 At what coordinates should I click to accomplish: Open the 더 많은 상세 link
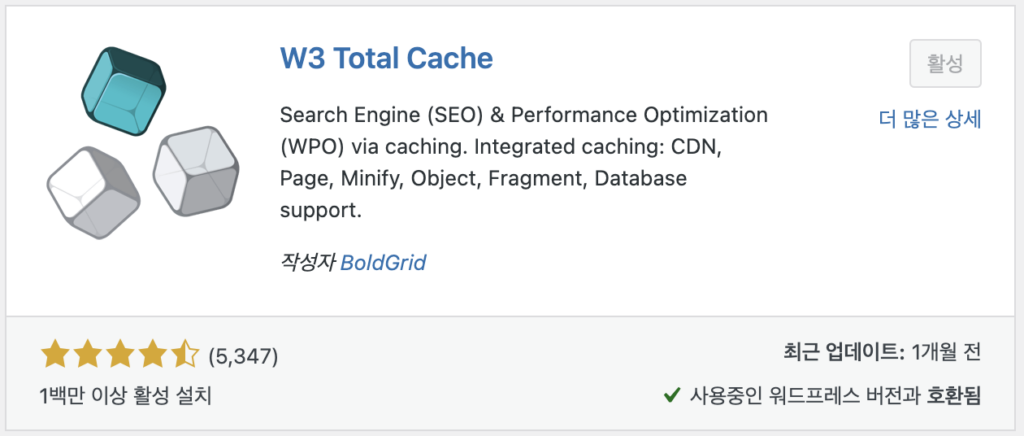pyautogui.click(x=930, y=119)
